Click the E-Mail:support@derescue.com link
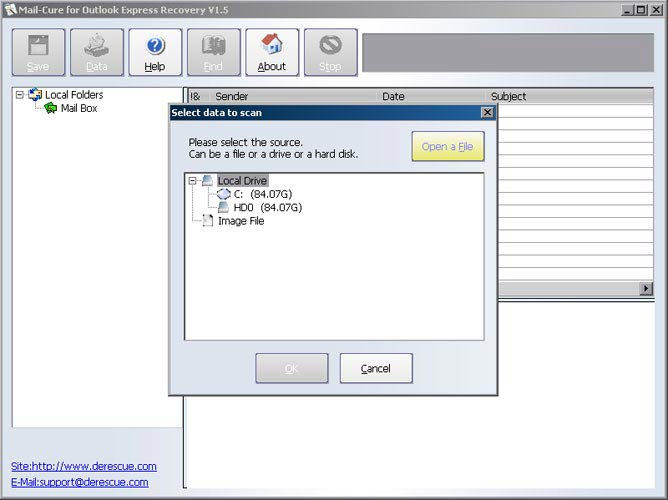Image resolution: width=668 pixels, height=500 pixels. click(80, 482)
